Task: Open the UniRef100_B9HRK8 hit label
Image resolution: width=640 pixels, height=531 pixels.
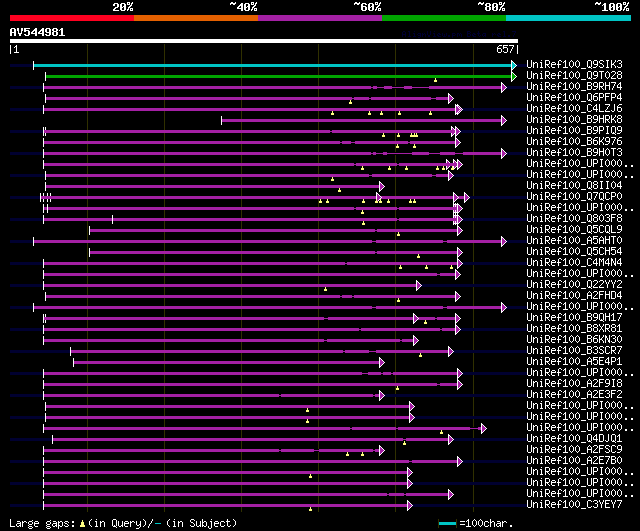Action: [574, 120]
